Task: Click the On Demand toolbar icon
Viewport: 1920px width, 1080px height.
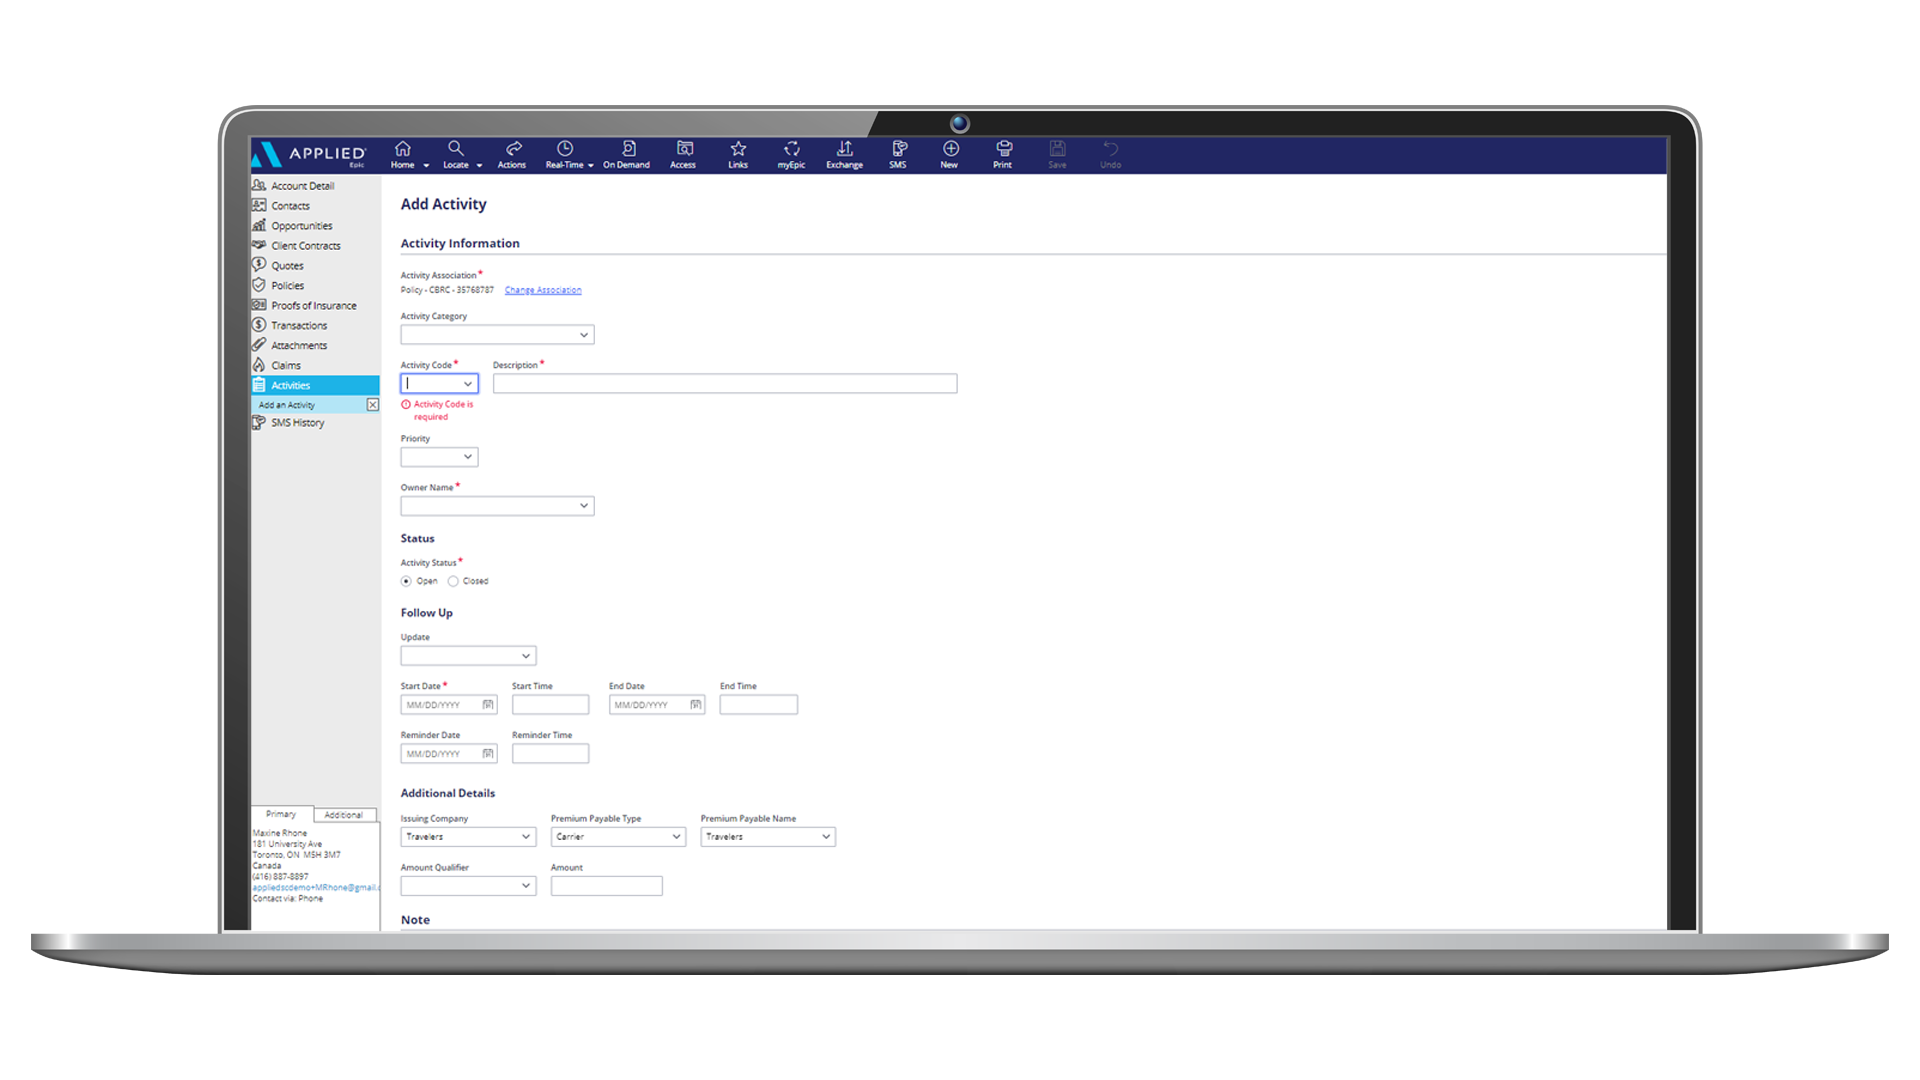Action: (628, 149)
